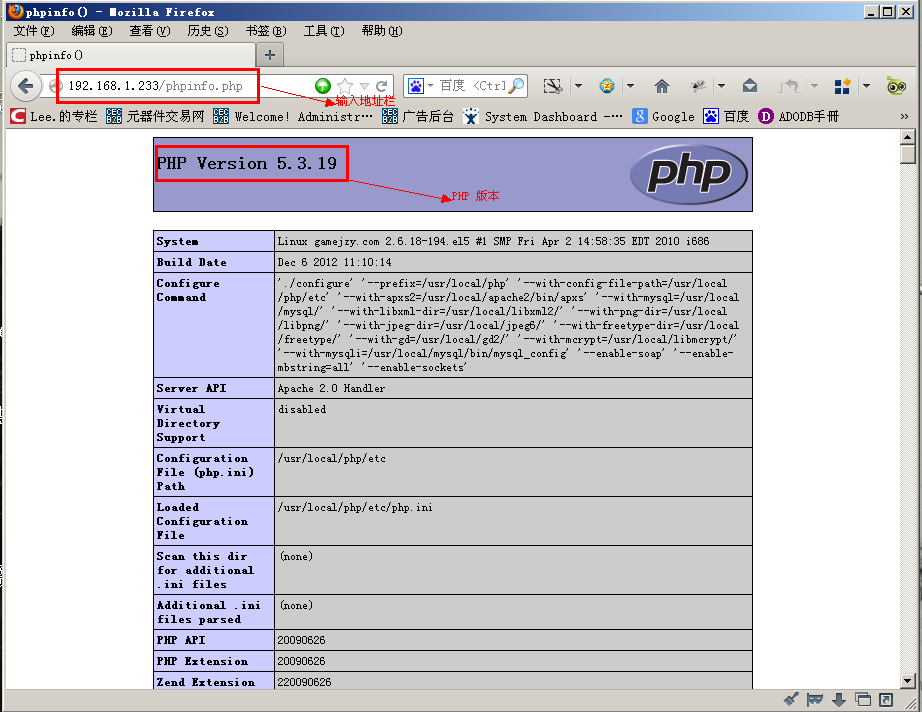Open the 历史 menu
The height and width of the screenshot is (712, 922).
pyautogui.click(x=208, y=31)
